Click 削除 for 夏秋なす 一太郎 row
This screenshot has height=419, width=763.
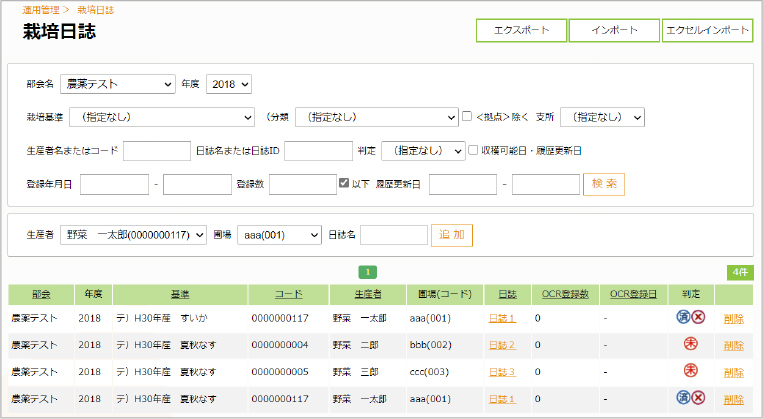733,400
